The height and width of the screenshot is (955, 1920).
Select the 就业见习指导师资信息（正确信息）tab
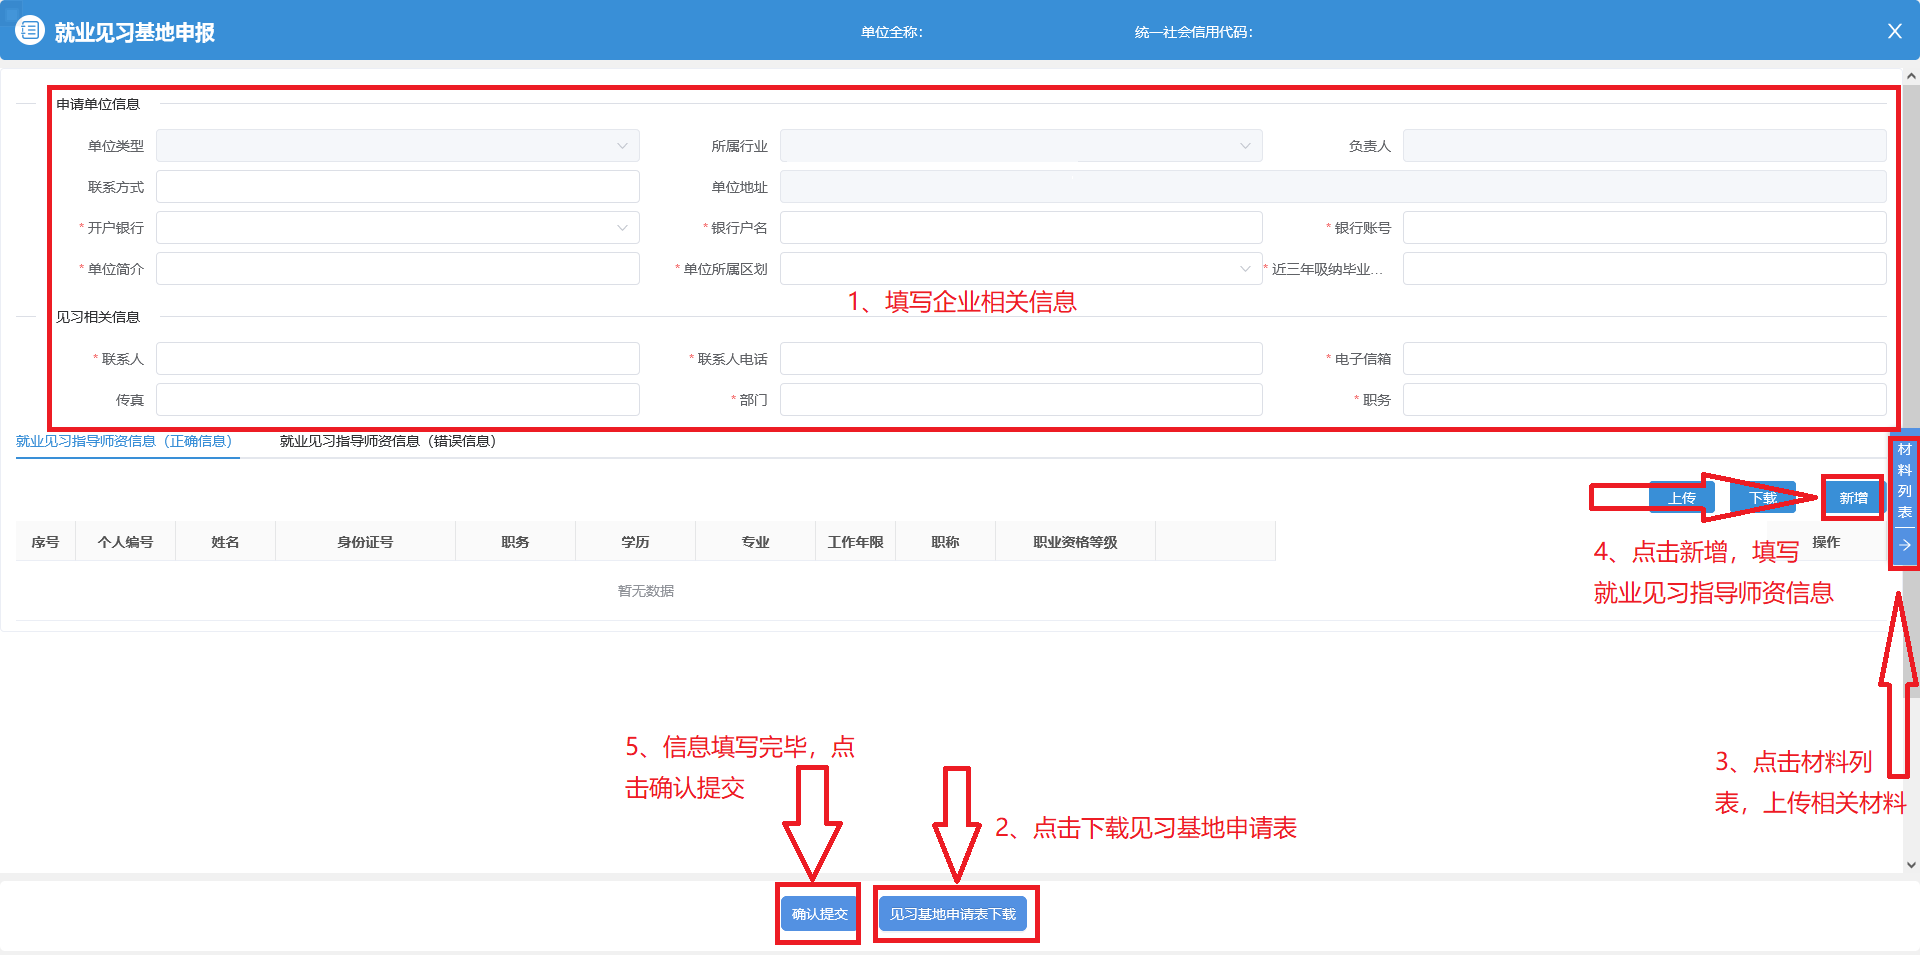point(125,441)
